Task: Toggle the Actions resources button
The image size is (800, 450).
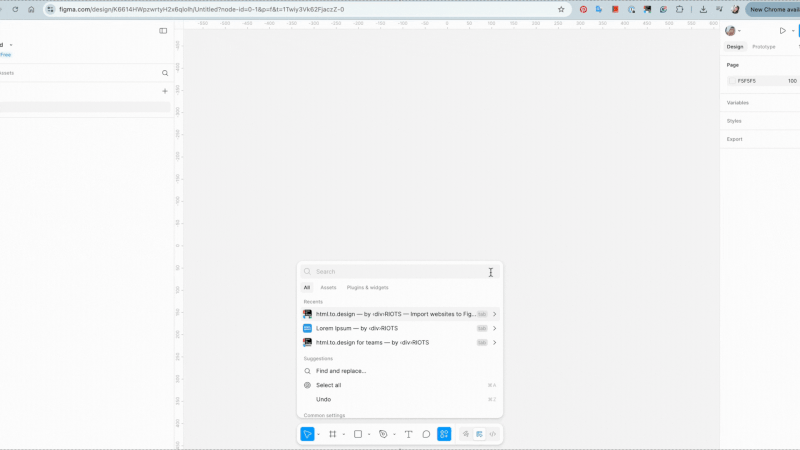Action: click(x=444, y=434)
